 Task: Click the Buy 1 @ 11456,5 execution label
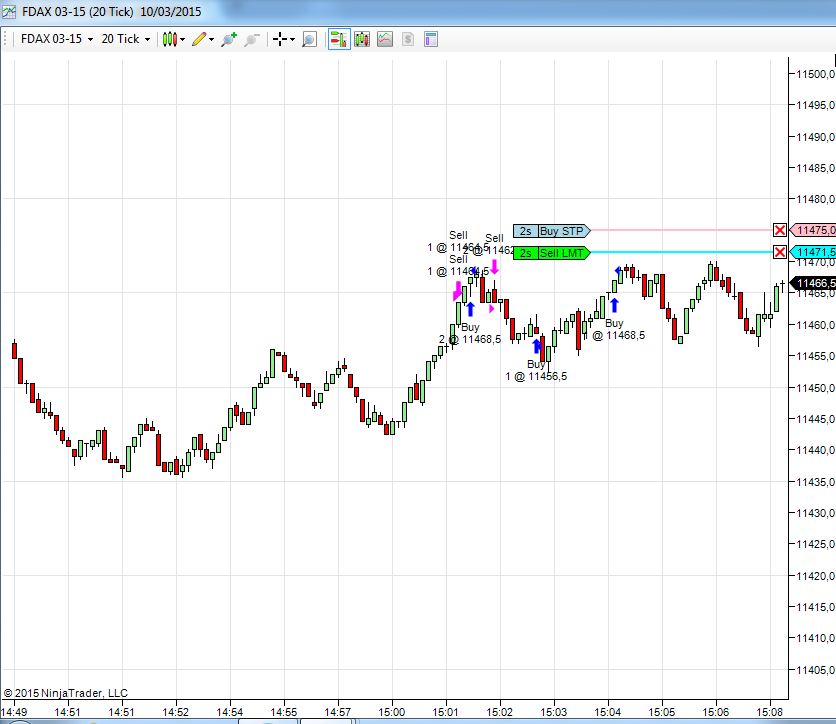coord(536,371)
